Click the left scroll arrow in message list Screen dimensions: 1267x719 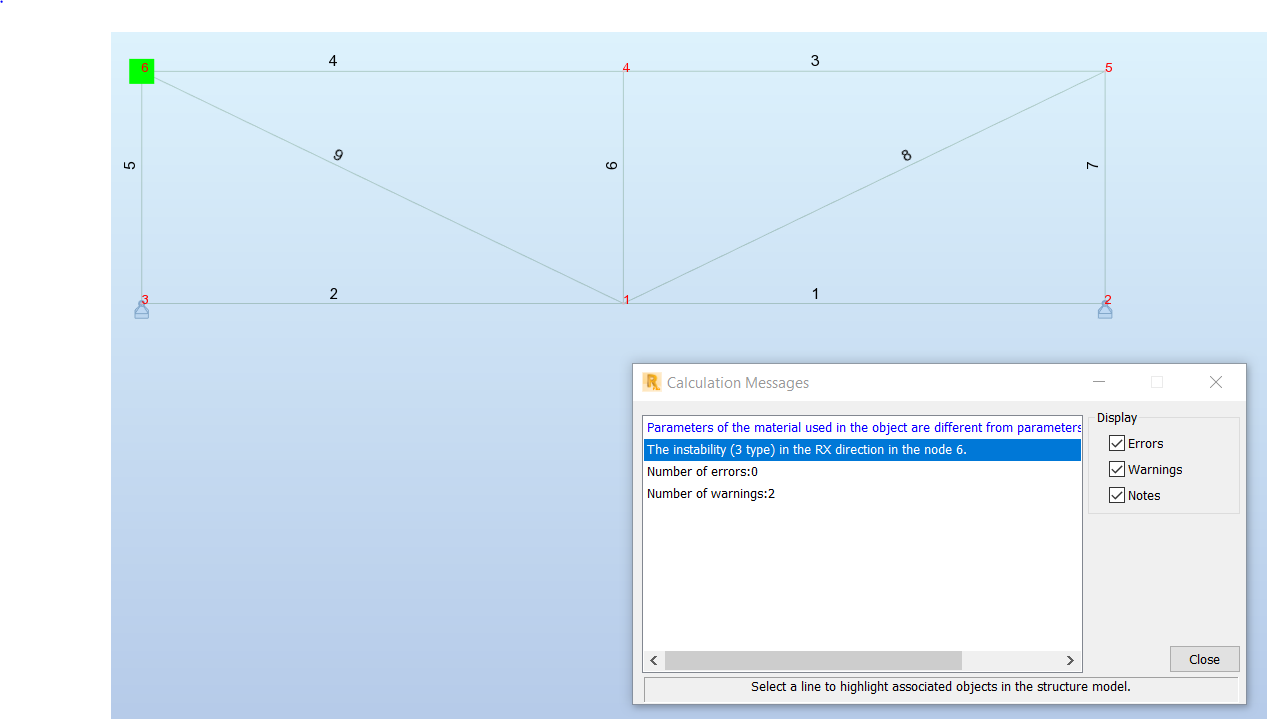coord(653,660)
